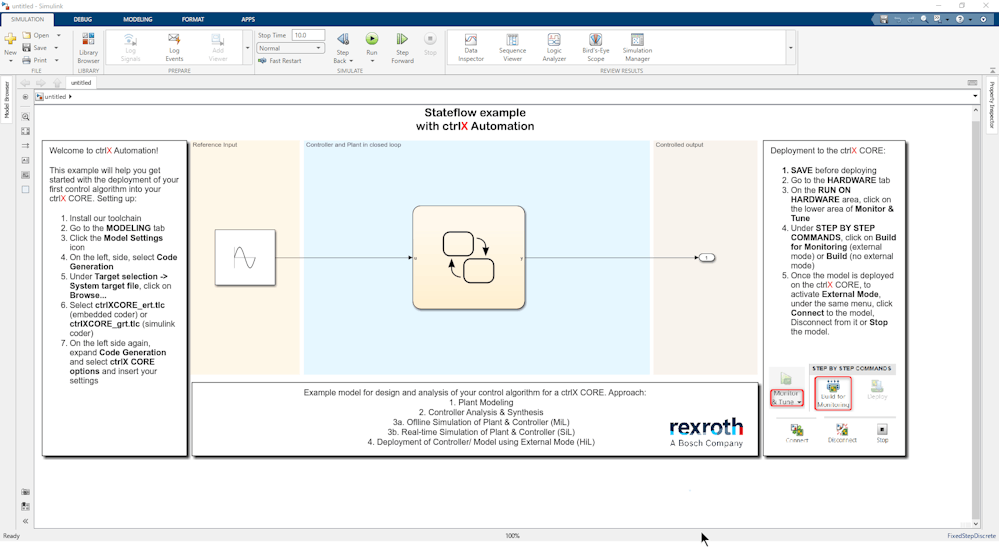Select the output port block 1

click(707, 257)
